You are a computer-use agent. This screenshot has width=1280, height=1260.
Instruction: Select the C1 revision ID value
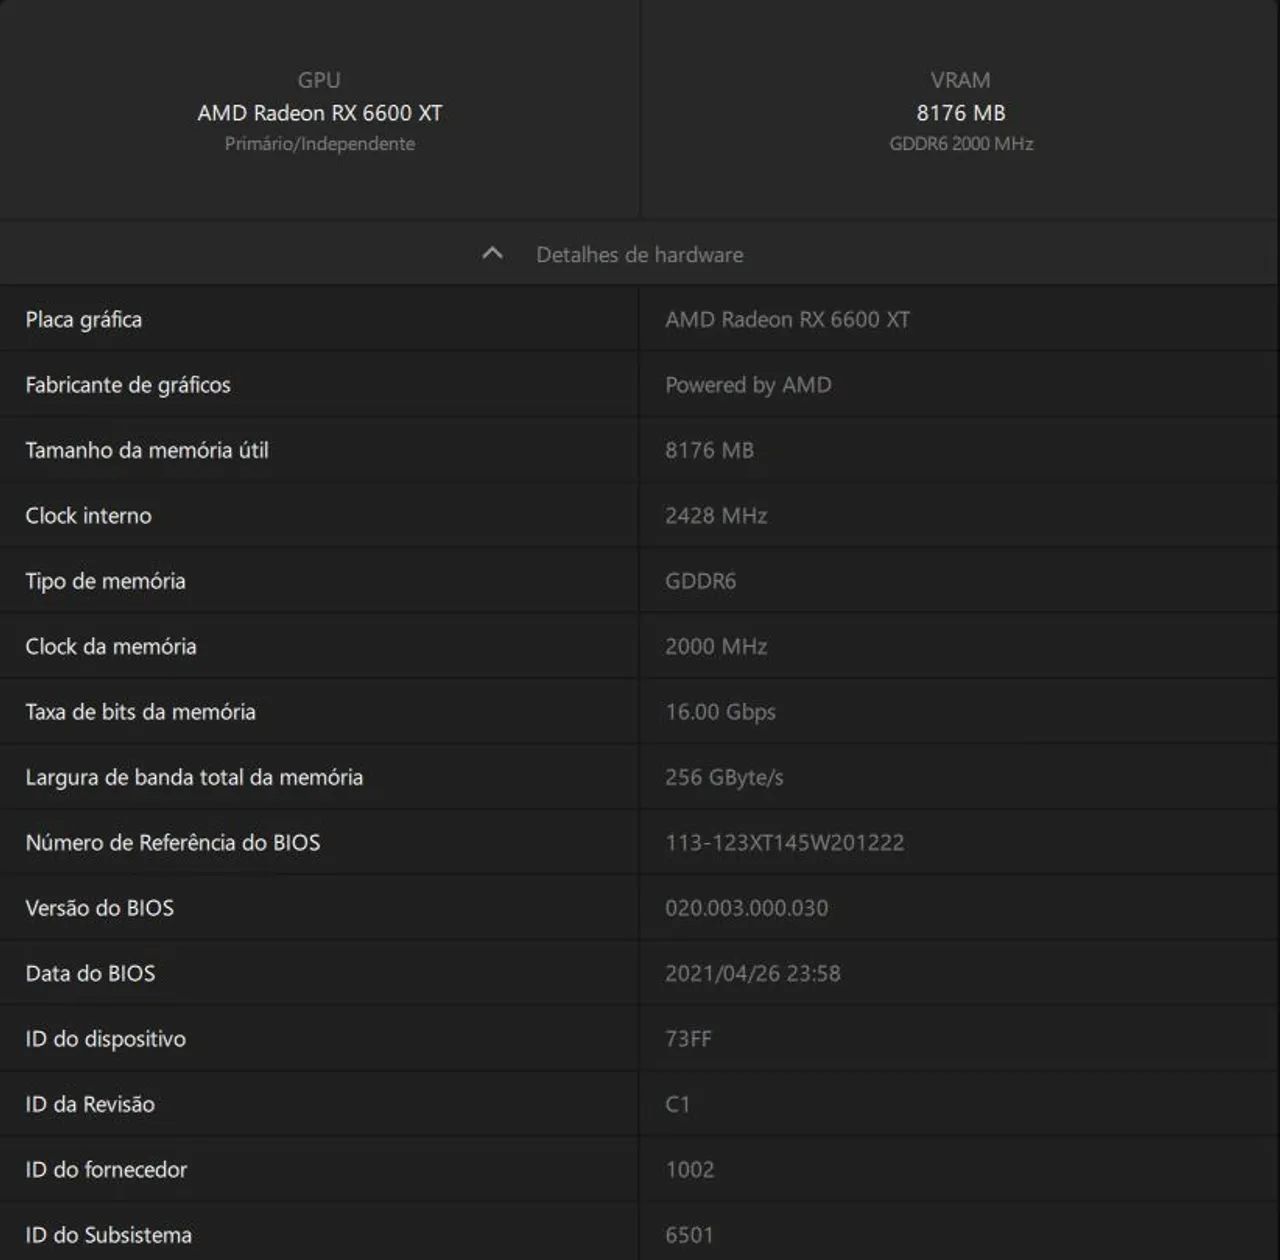tap(678, 1104)
